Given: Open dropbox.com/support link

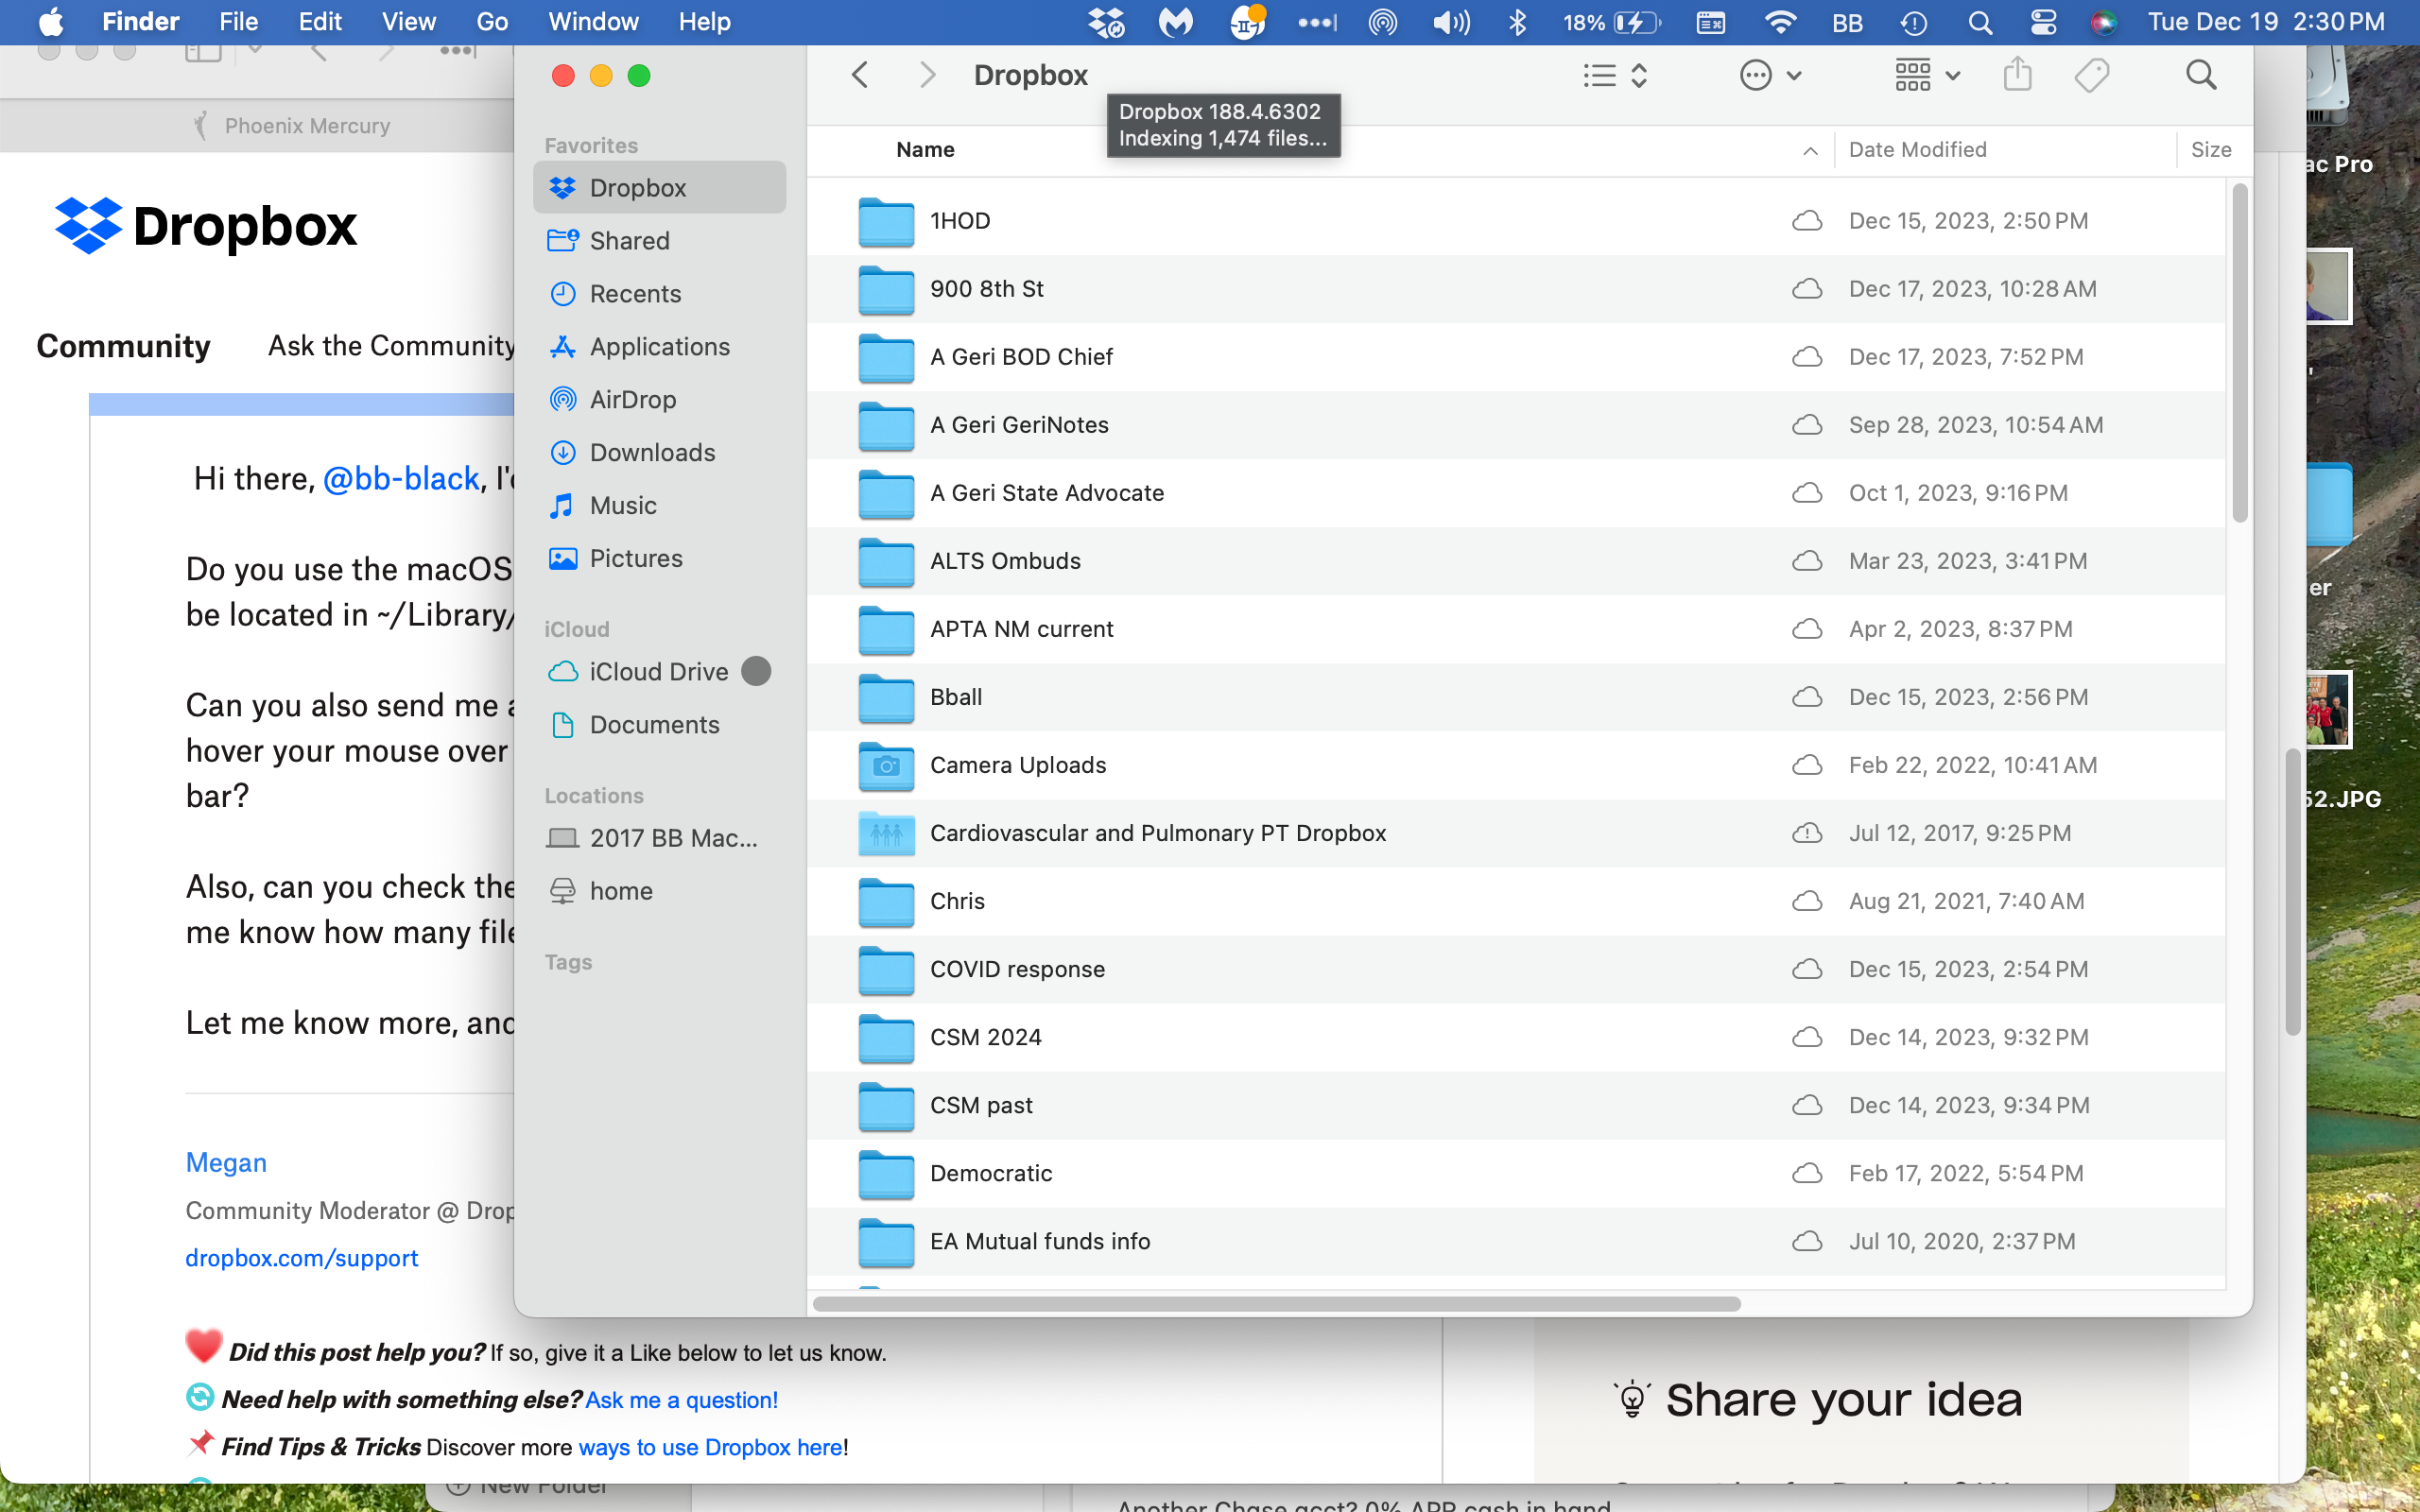Looking at the screenshot, I should (302, 1258).
